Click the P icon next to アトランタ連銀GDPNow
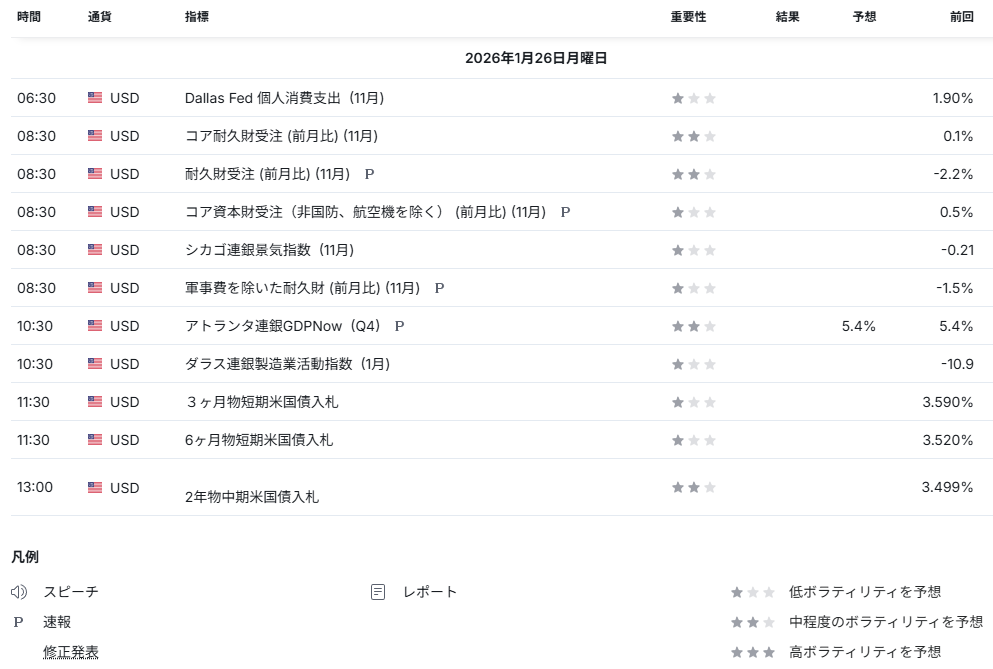 pyautogui.click(x=399, y=326)
